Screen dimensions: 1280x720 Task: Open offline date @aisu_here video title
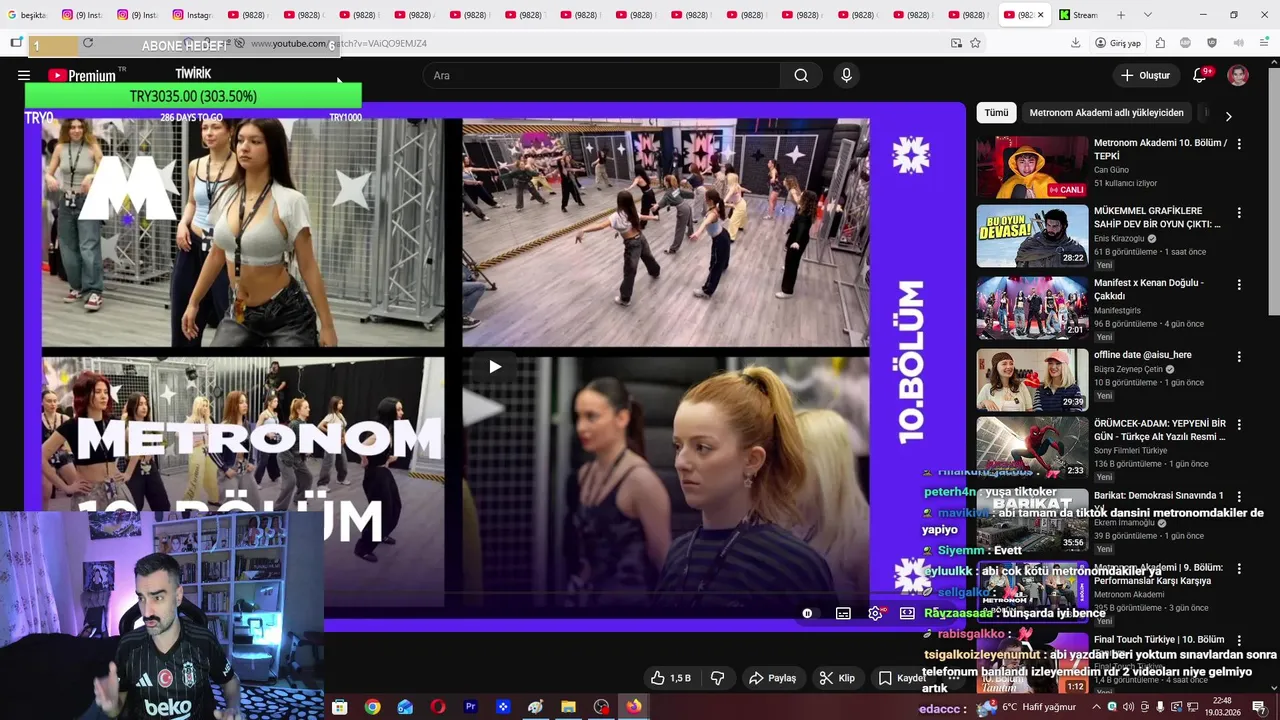click(x=1143, y=355)
